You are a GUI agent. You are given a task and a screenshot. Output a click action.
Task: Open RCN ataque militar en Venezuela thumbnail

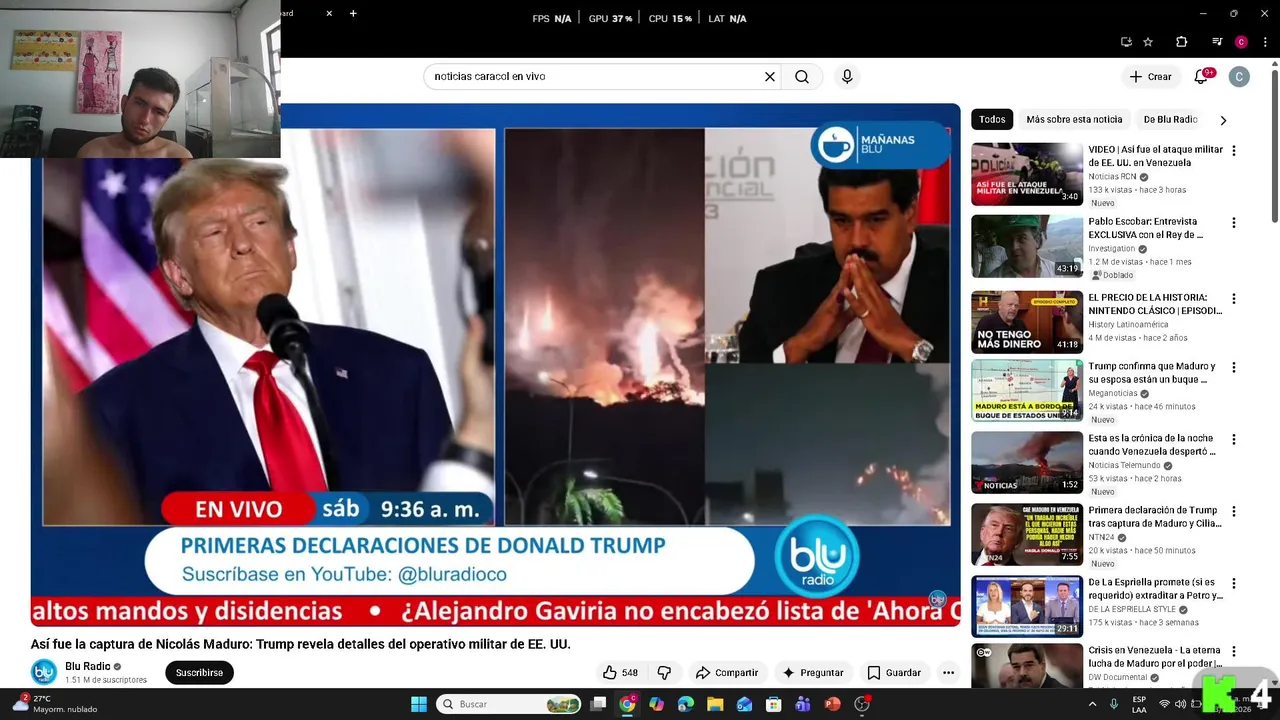1027,174
